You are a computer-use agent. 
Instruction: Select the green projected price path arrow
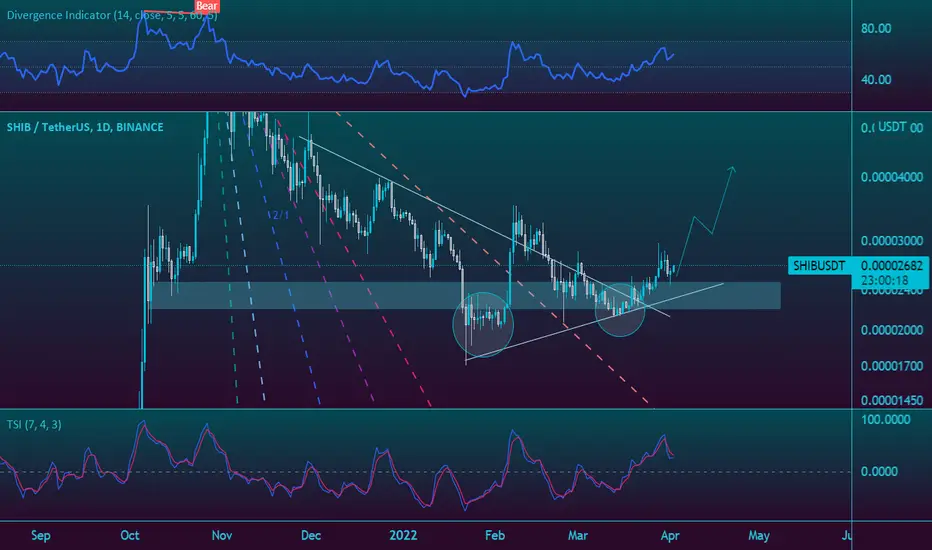[706, 220]
